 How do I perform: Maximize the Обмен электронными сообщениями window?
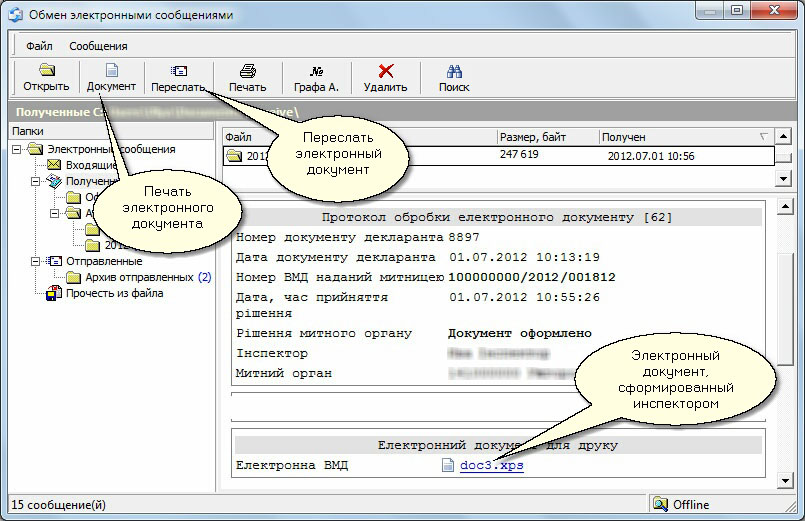tap(737, 11)
